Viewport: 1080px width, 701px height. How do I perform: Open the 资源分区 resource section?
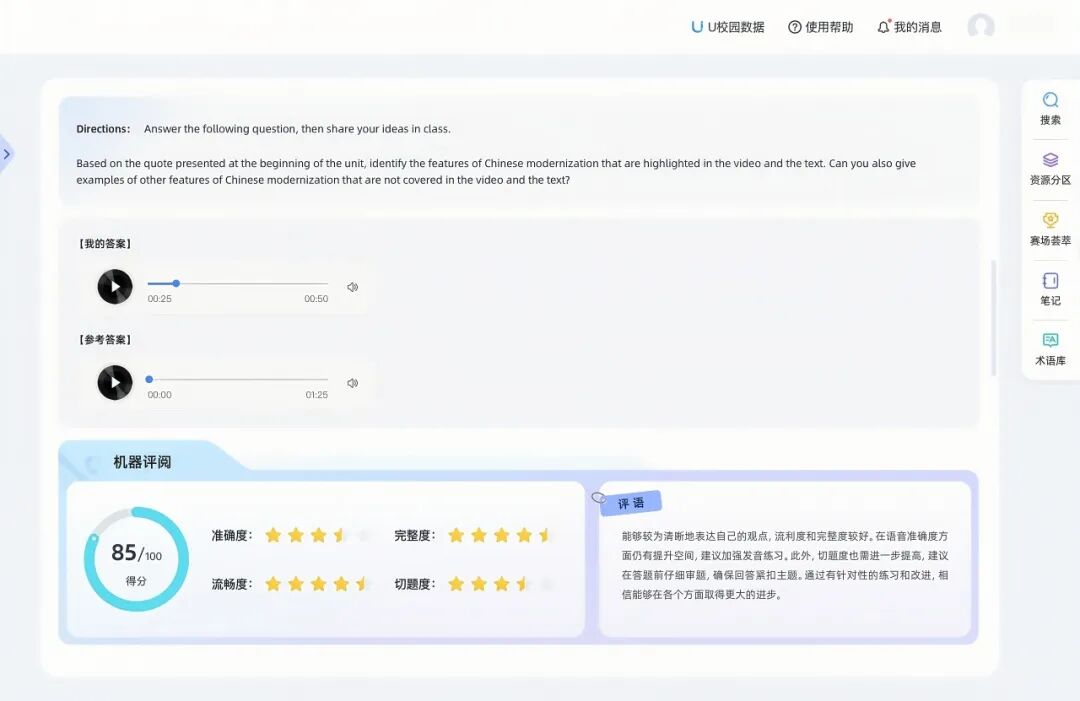point(1050,168)
